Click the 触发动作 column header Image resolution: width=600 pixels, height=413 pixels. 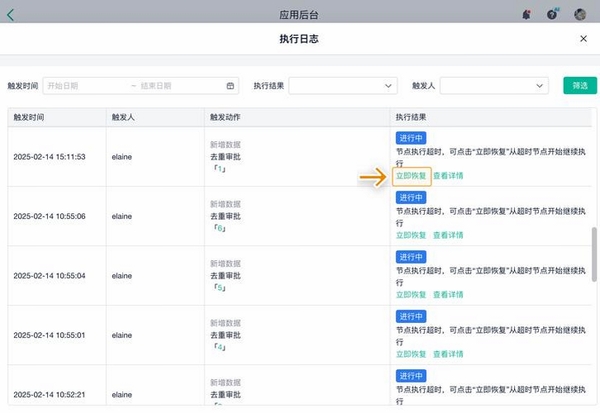pos(225,117)
